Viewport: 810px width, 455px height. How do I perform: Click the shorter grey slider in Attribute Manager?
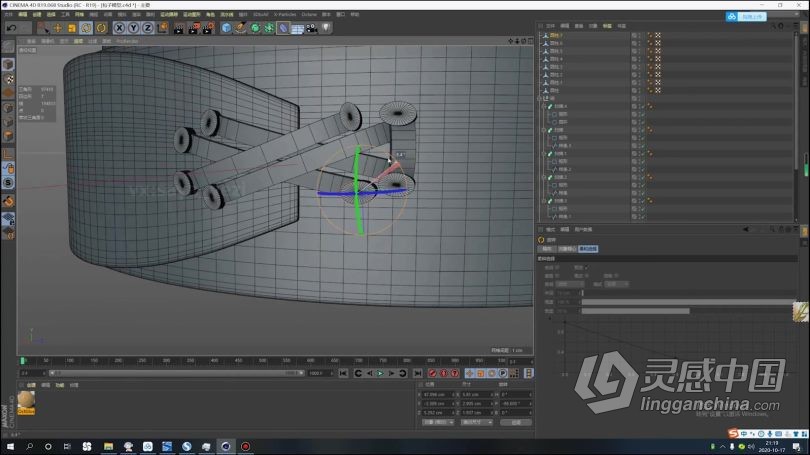pos(635,311)
